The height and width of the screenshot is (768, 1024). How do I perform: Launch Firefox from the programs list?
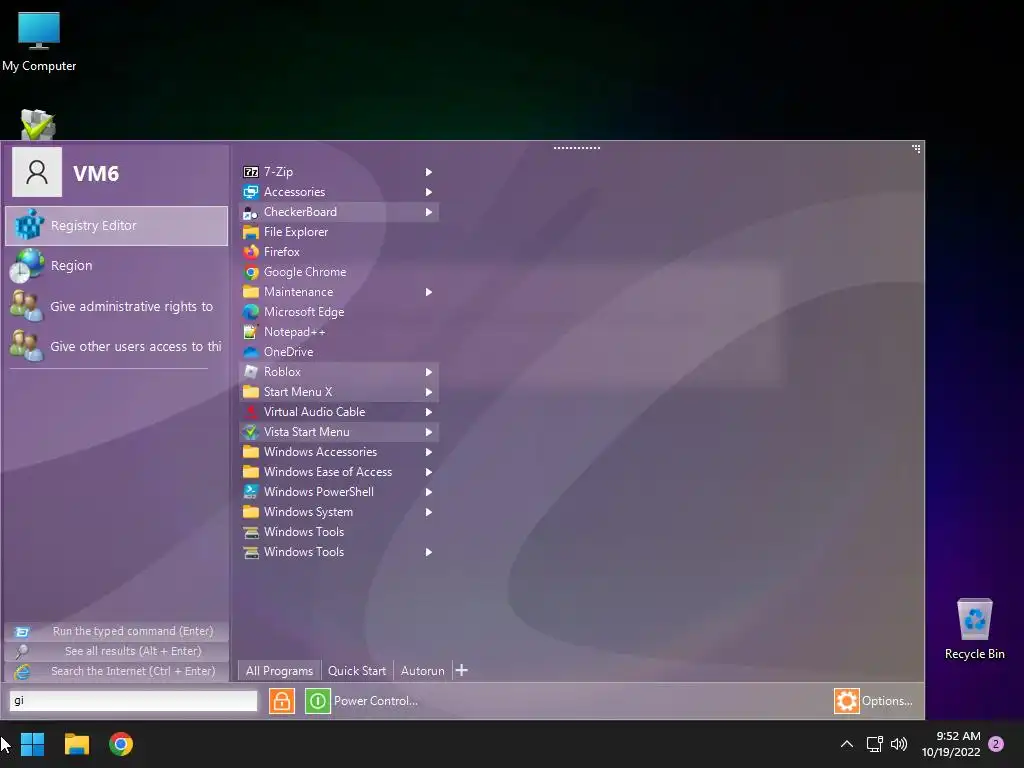[x=251, y=252]
